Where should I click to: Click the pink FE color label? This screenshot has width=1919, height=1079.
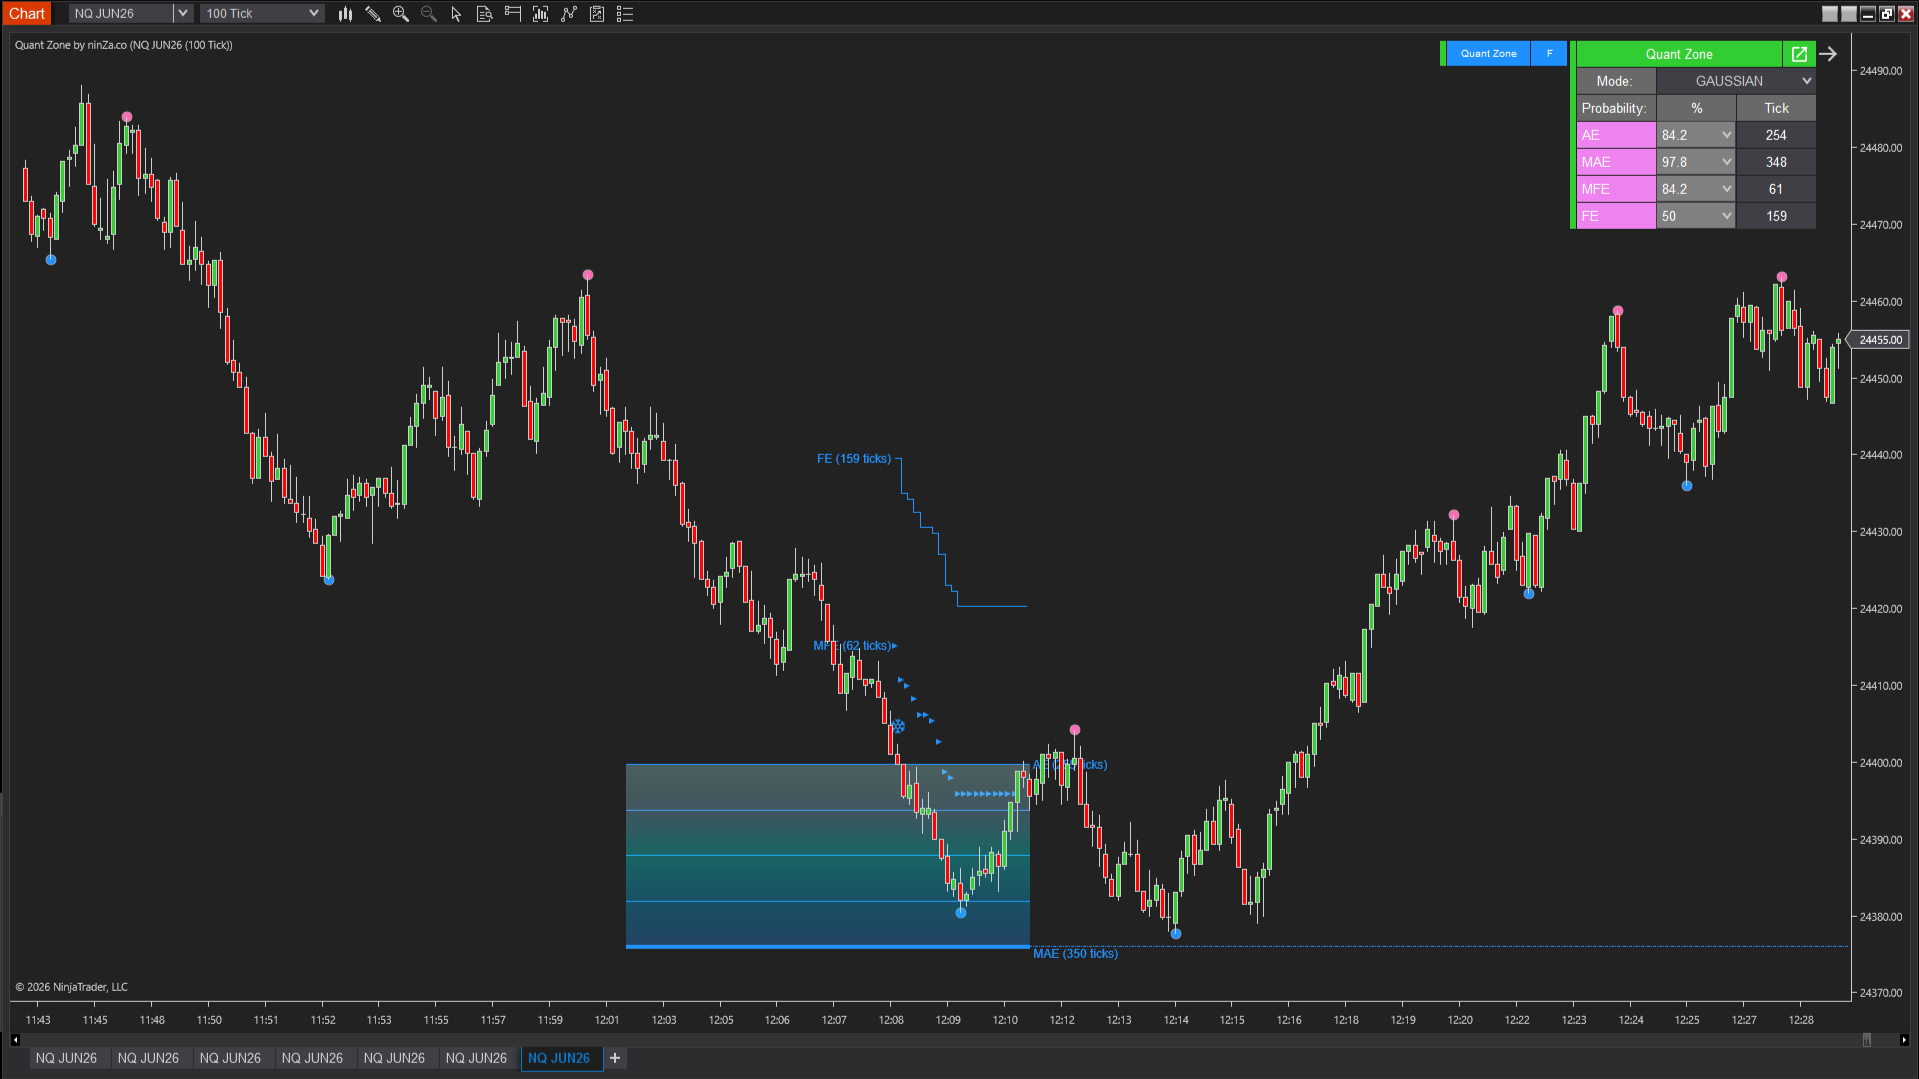tap(1615, 216)
